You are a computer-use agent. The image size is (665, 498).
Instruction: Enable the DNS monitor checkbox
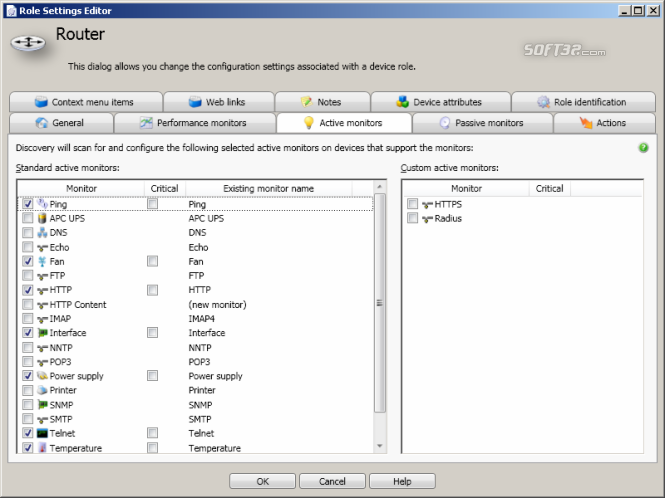pyautogui.click(x=28, y=232)
